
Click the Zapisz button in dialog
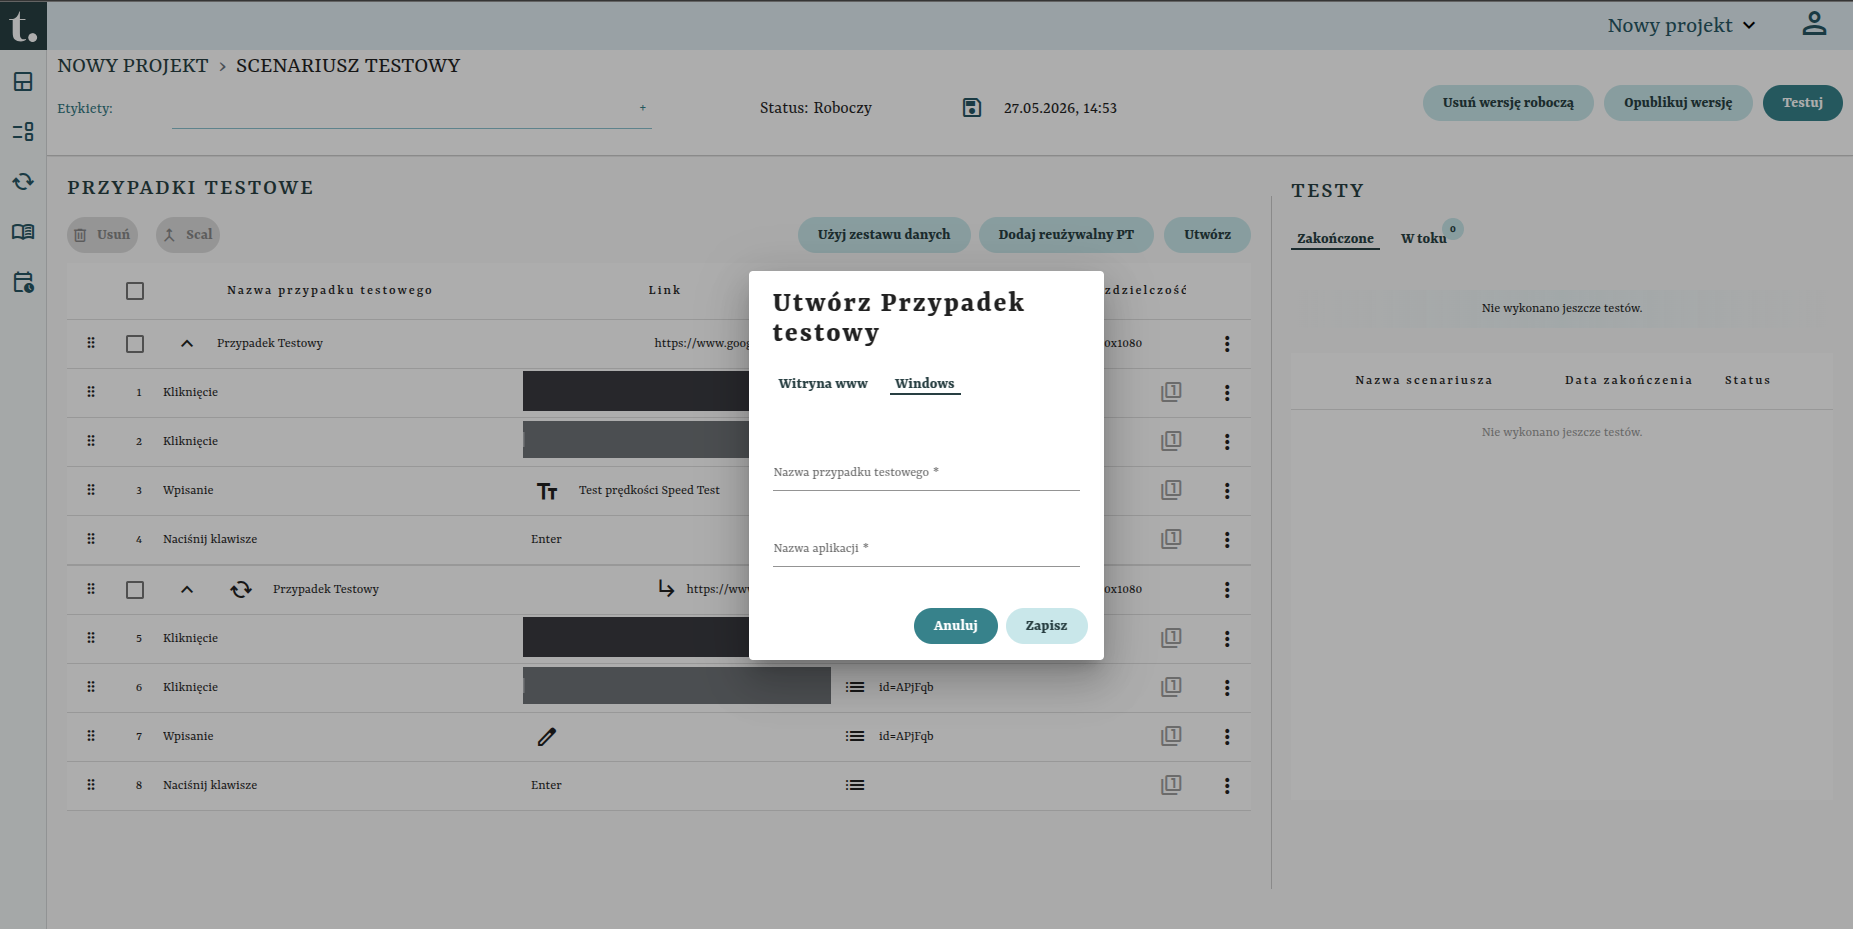(1046, 626)
